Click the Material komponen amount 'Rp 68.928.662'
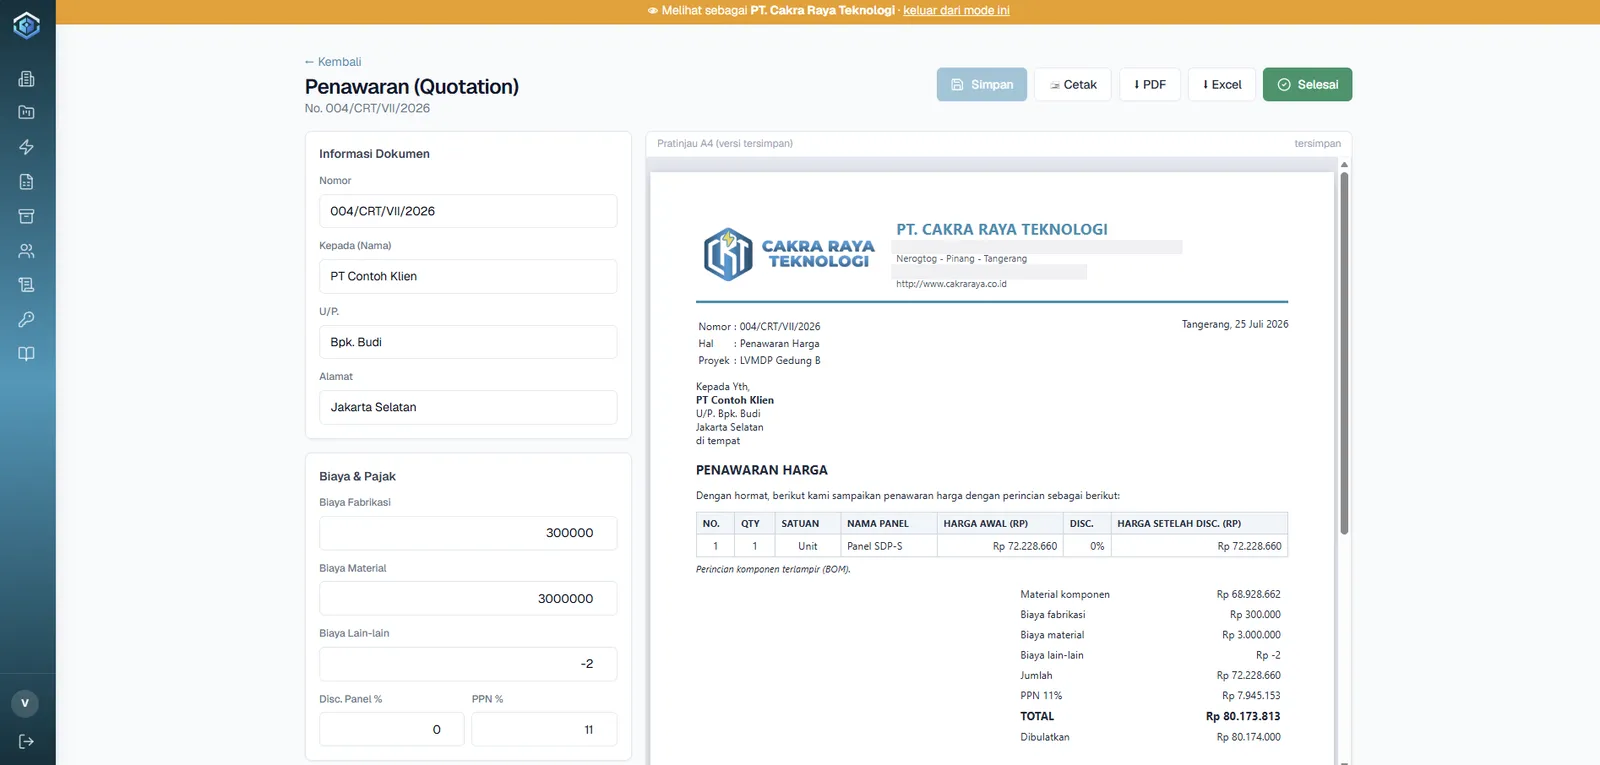Viewport: 1600px width, 765px height. point(1248,595)
